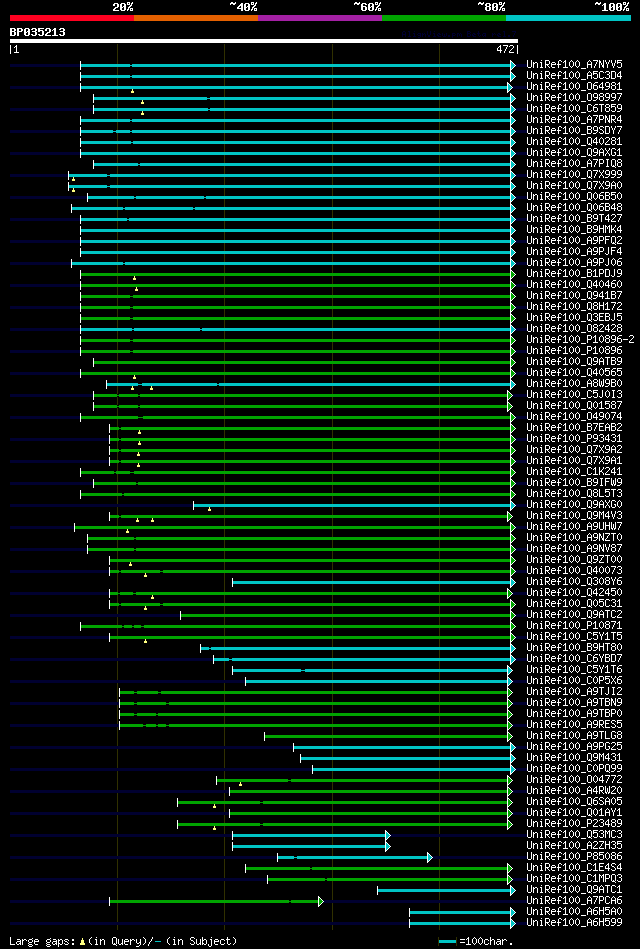Open hit UniRef100_O98997
The image size is (640, 949).
(x=574, y=97)
